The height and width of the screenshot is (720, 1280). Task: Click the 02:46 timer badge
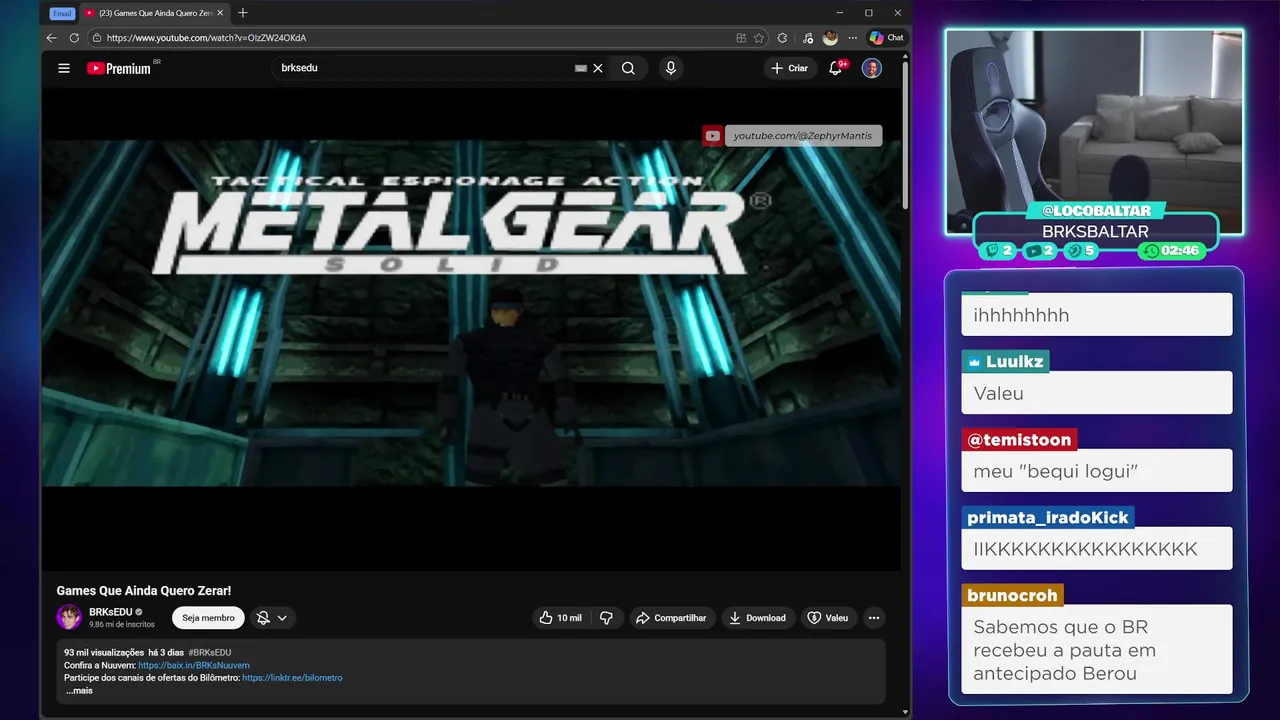[x=1172, y=251]
